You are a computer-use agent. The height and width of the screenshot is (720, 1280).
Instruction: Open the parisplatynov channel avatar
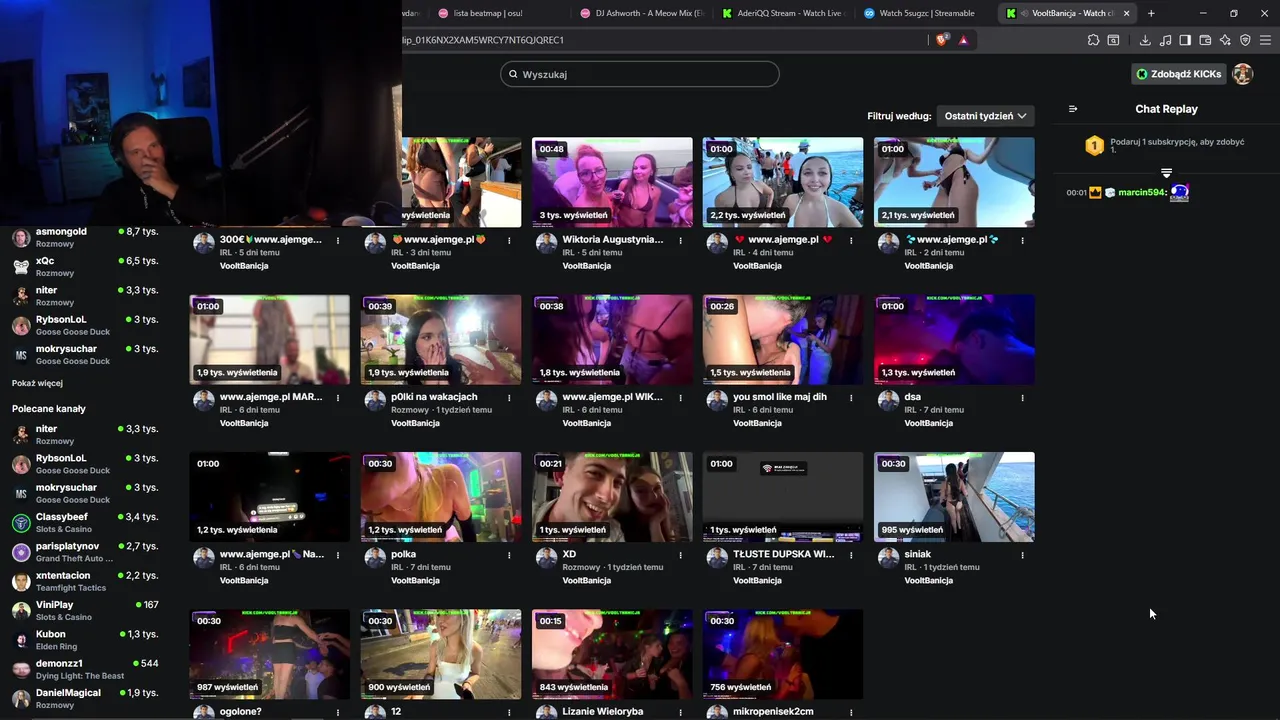tap(21, 552)
